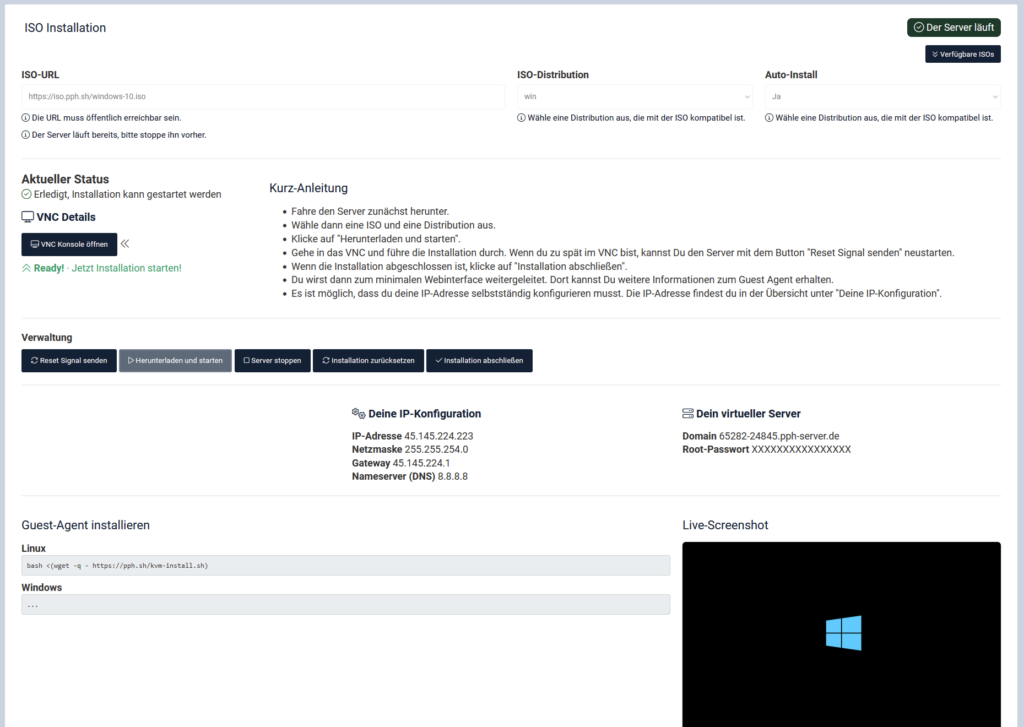This screenshot has width=1024, height=727.
Task: Stop the server with 'Server stoppen'
Action: click(x=272, y=361)
